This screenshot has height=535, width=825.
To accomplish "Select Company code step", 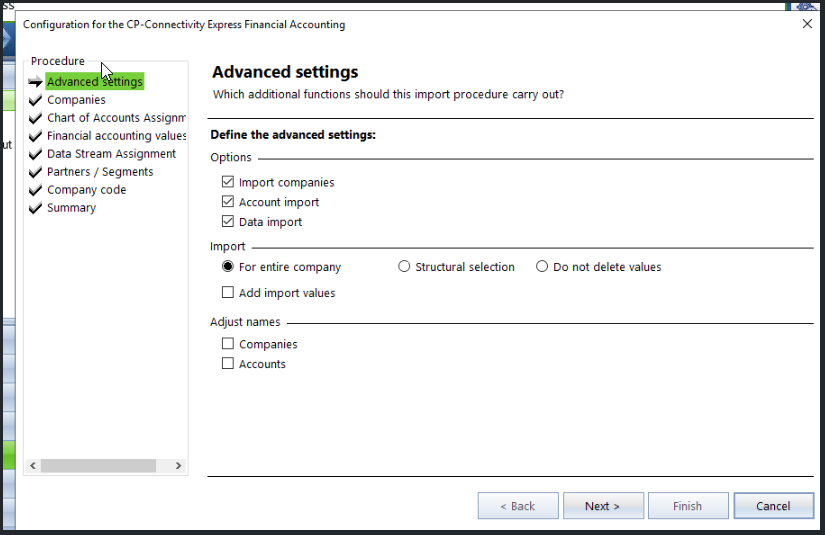I will point(86,190).
